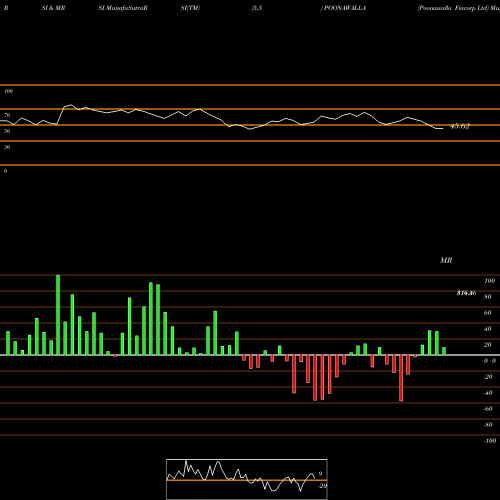The image size is (500, 500).
Task: Click the RSI axis label 70
Action: (x=7, y=115)
